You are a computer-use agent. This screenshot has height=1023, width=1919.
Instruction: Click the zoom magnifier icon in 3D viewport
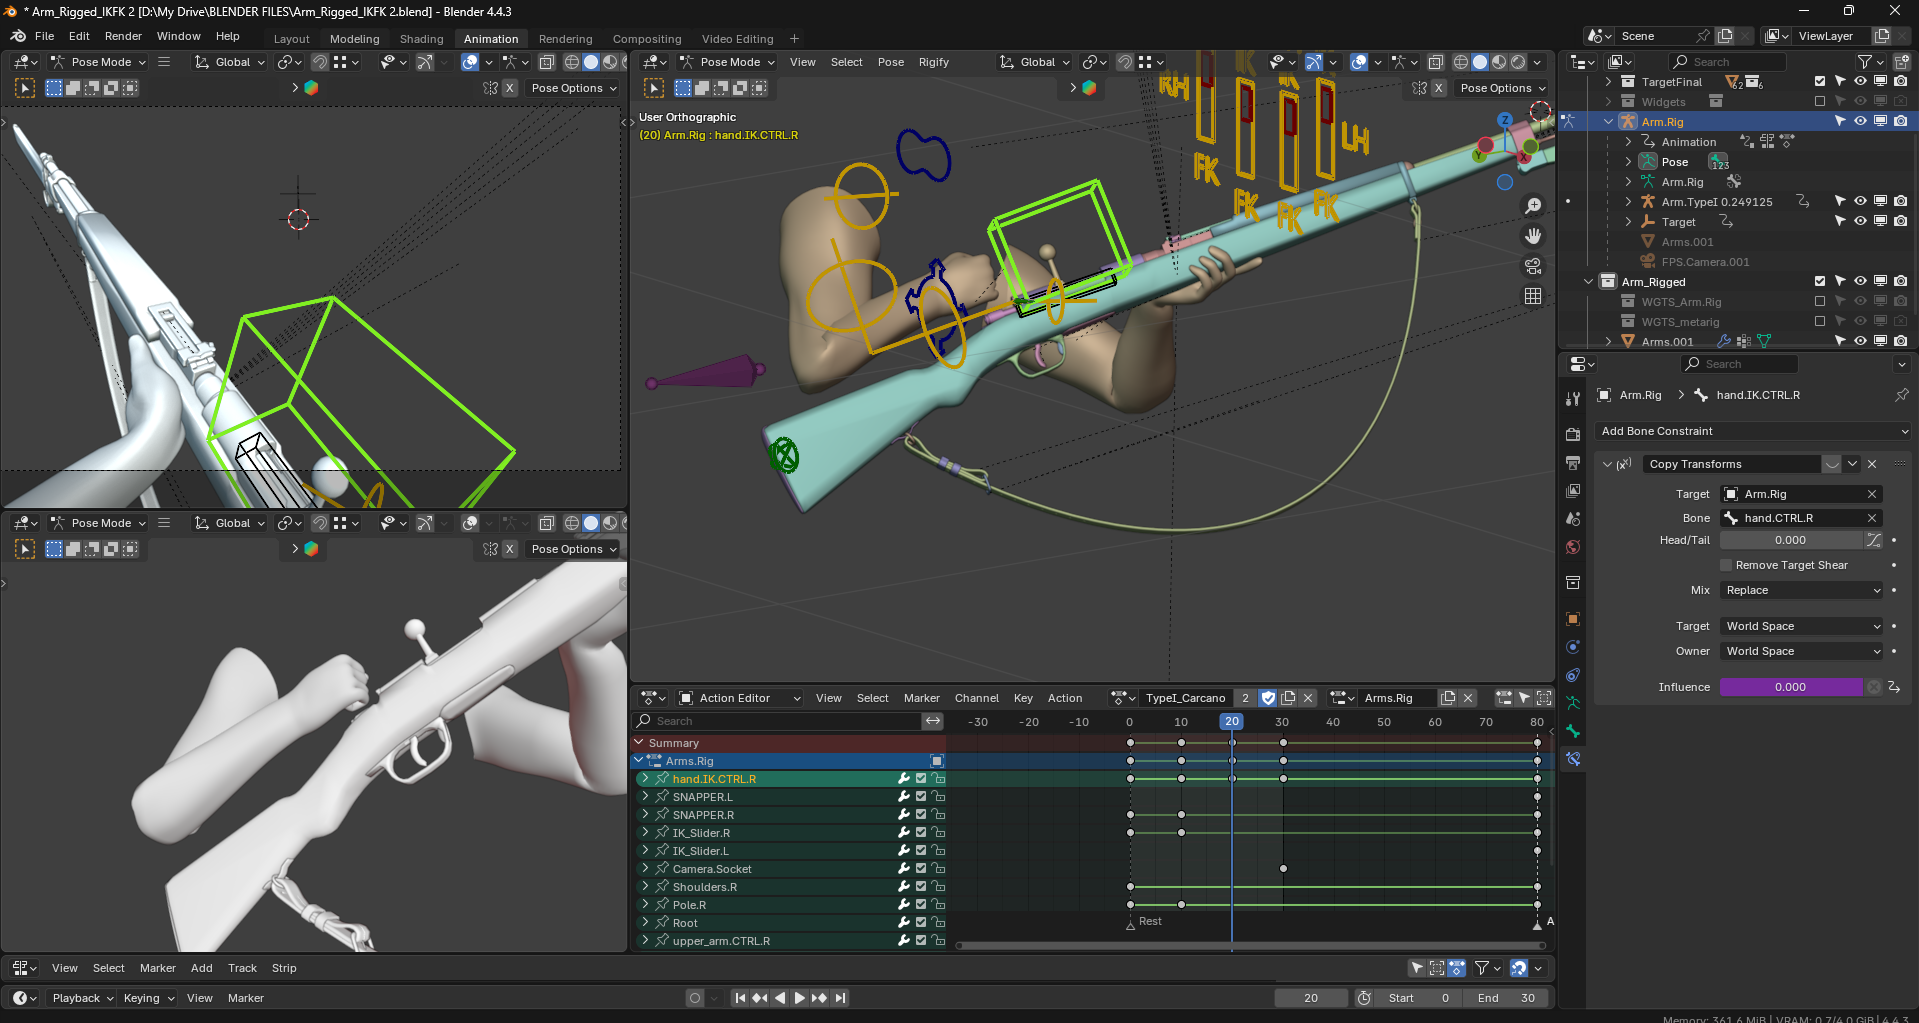1533,206
